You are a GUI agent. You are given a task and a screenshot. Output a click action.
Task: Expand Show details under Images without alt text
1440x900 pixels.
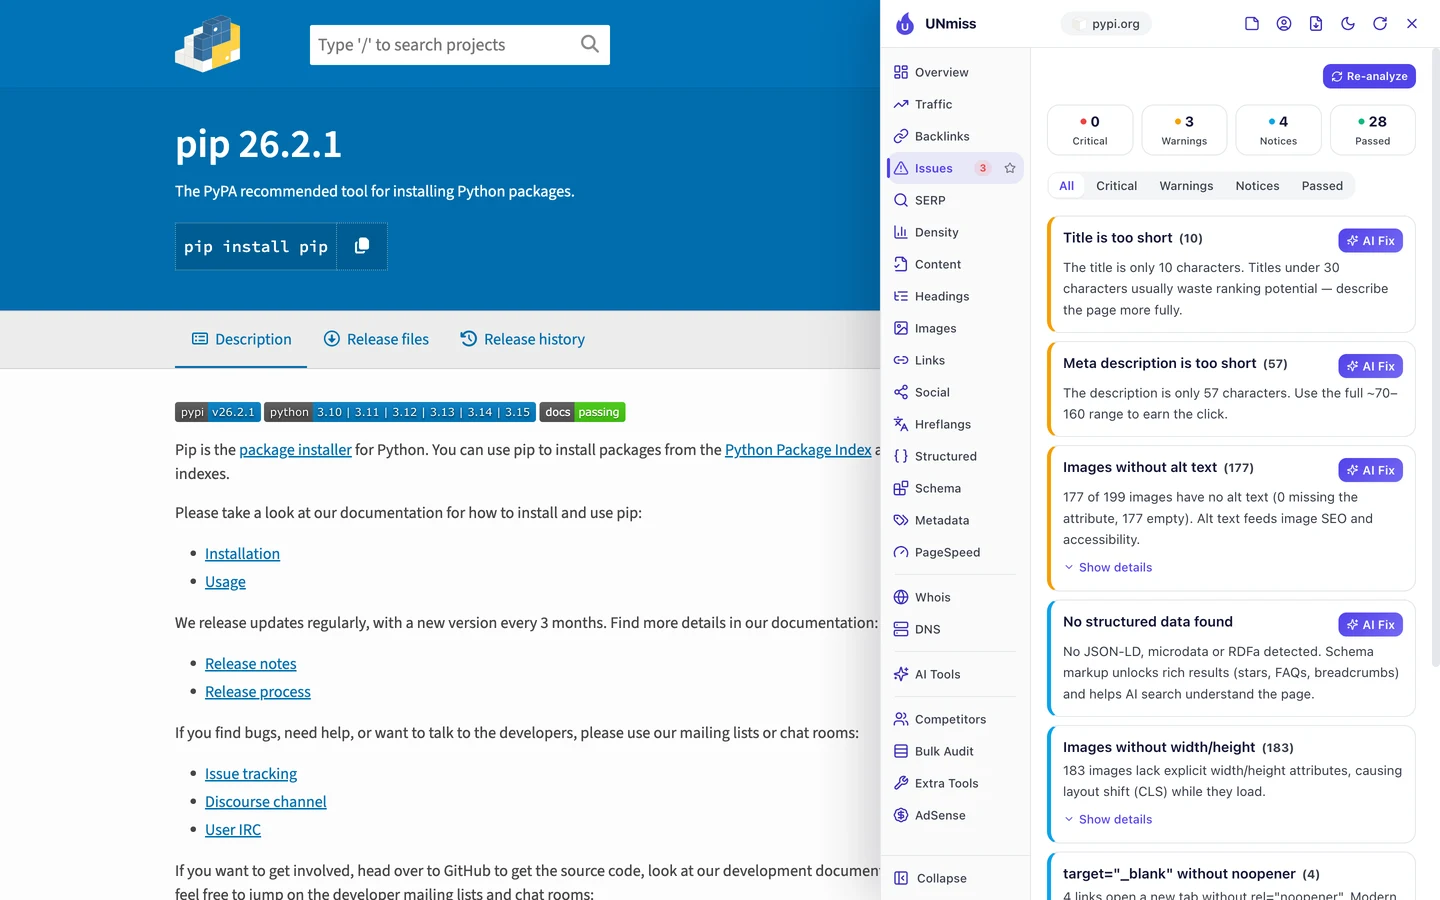1108,567
